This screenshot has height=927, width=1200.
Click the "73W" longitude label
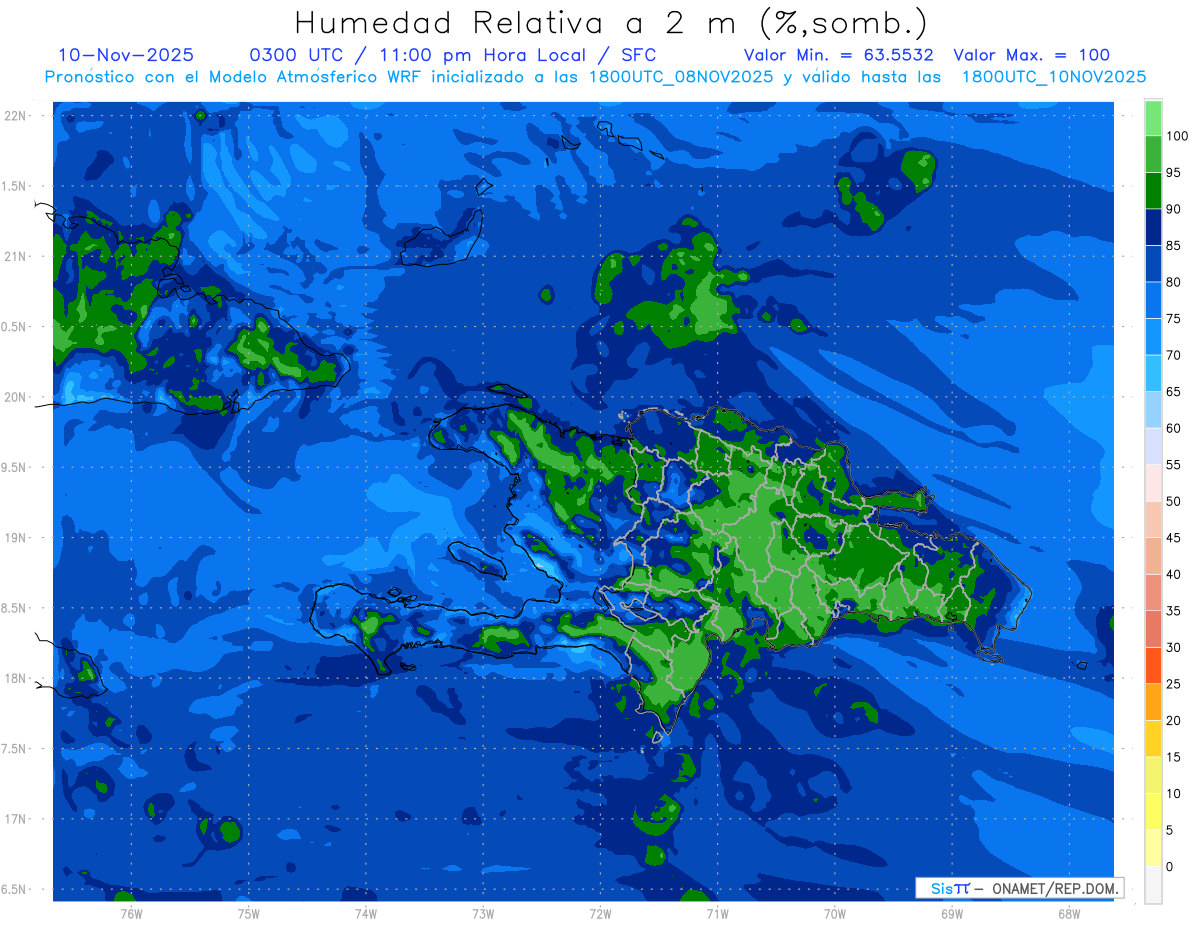[x=483, y=914]
